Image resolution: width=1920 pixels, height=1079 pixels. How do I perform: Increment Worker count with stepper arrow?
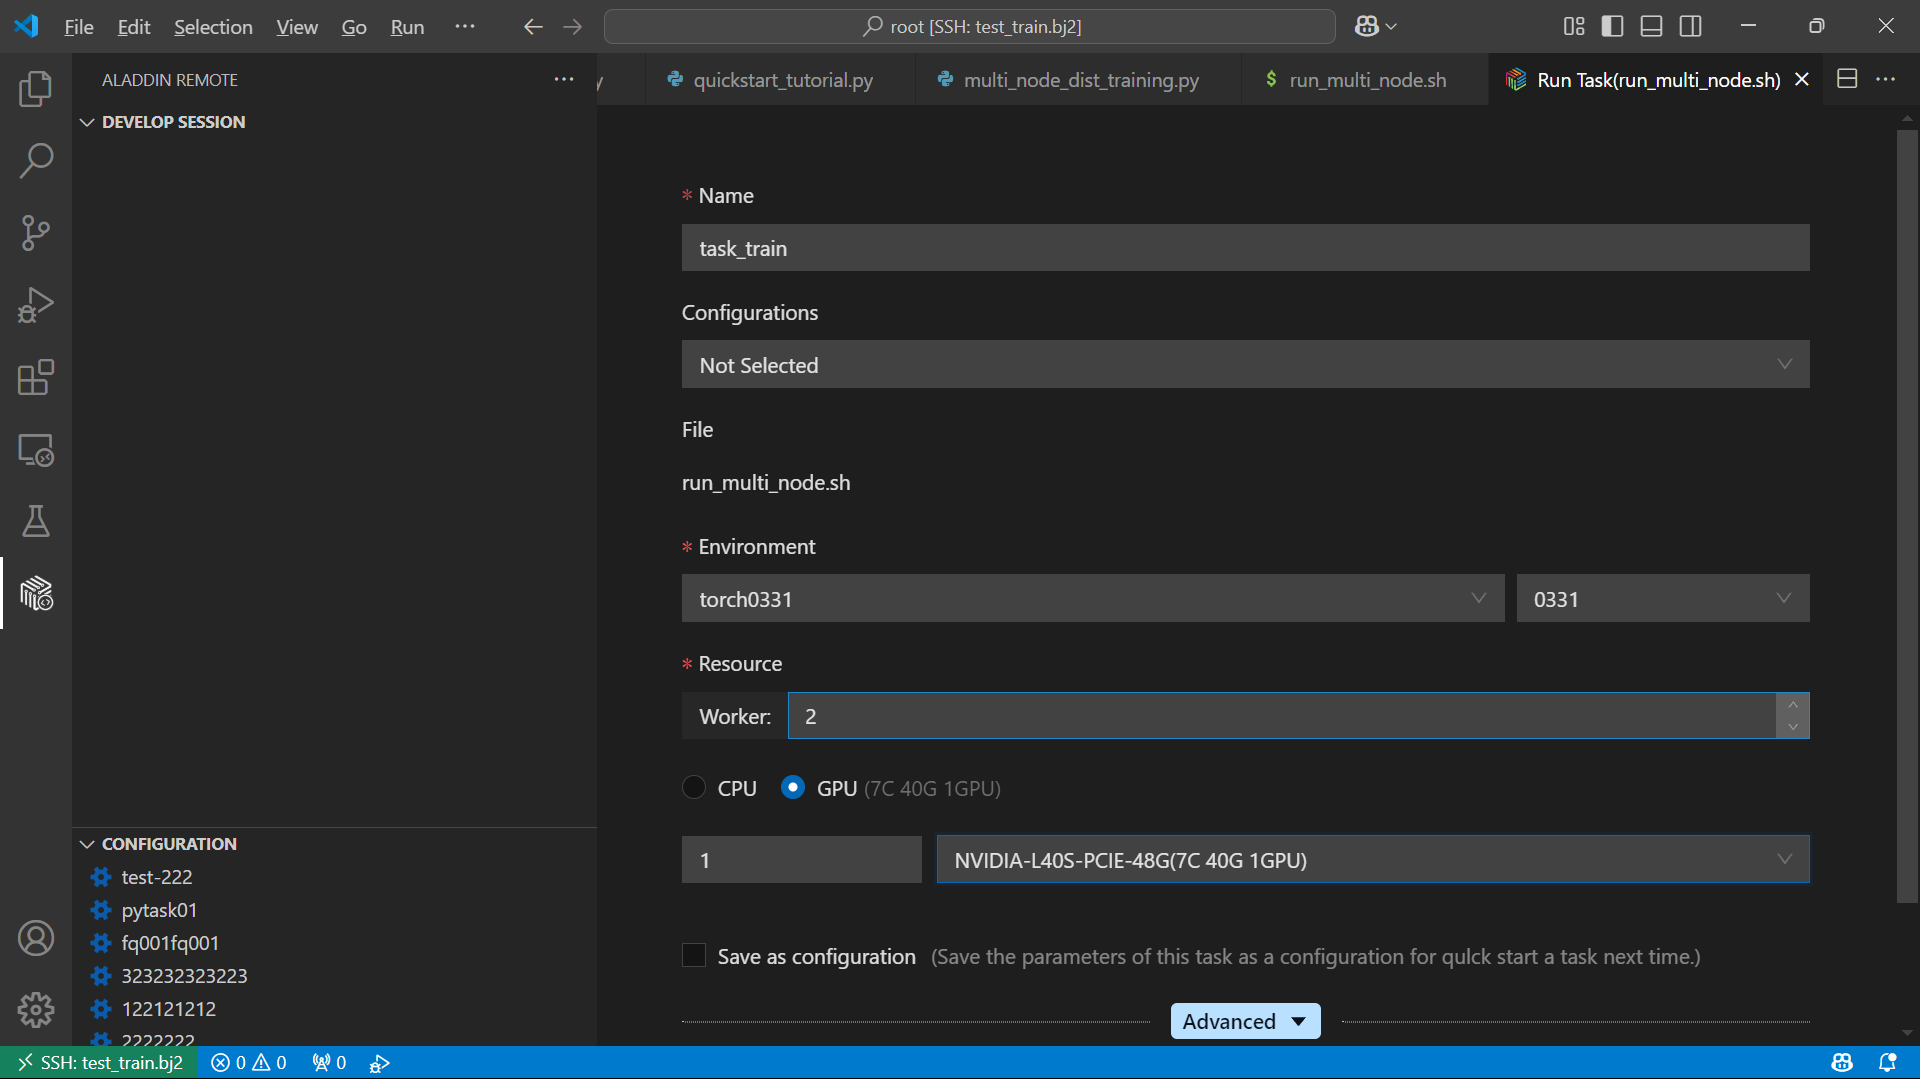(1793, 705)
